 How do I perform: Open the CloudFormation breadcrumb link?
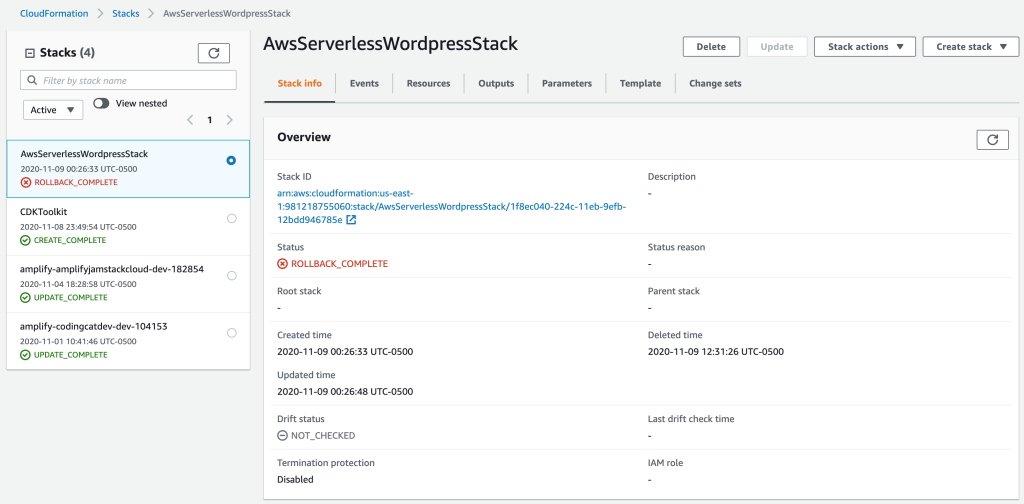click(x=55, y=13)
